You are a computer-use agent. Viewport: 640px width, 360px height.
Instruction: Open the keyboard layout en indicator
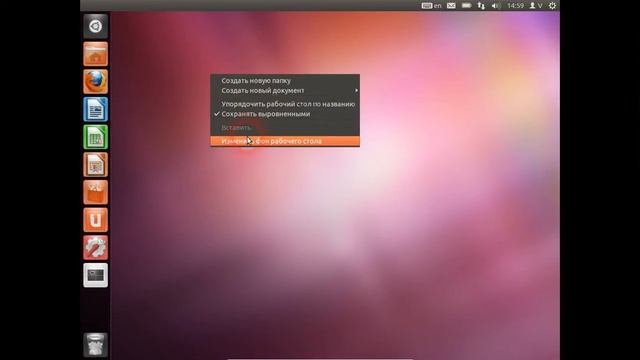[431, 6]
